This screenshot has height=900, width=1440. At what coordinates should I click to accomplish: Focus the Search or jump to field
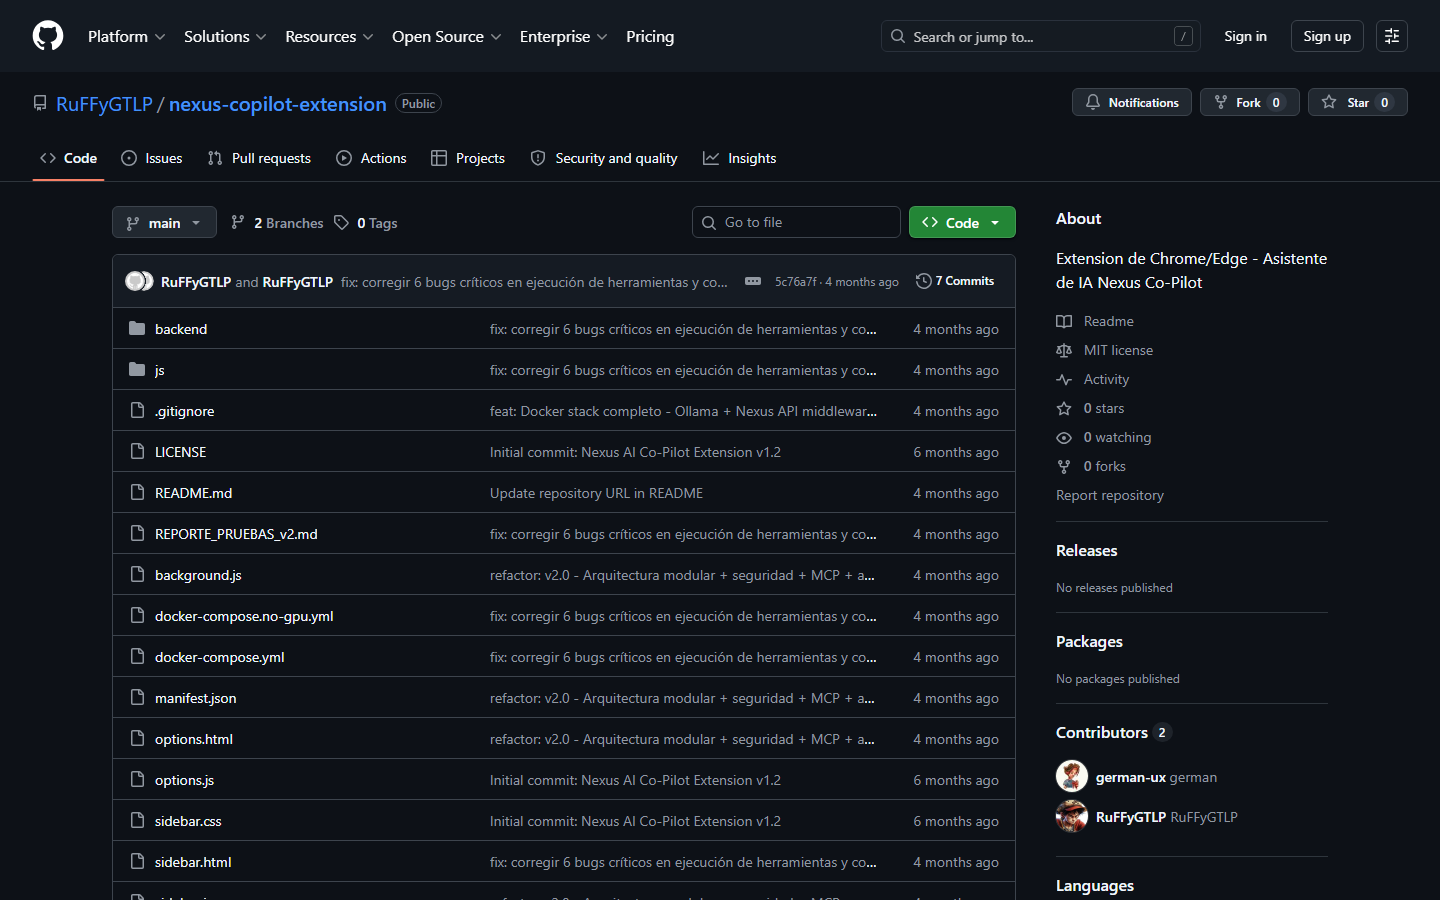(1040, 36)
